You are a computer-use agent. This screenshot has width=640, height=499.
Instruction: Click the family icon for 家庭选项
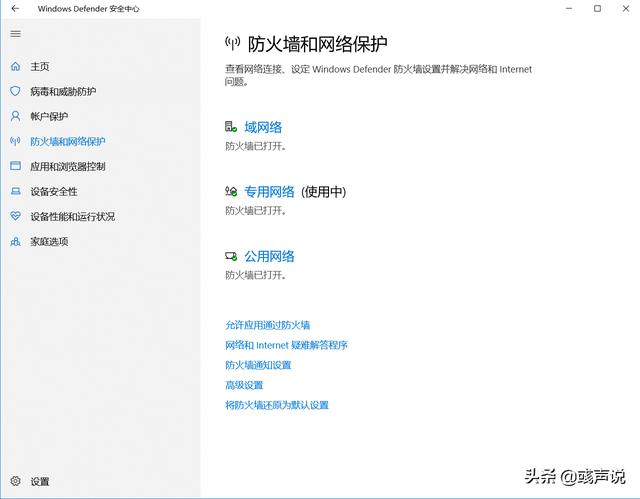[16, 241]
